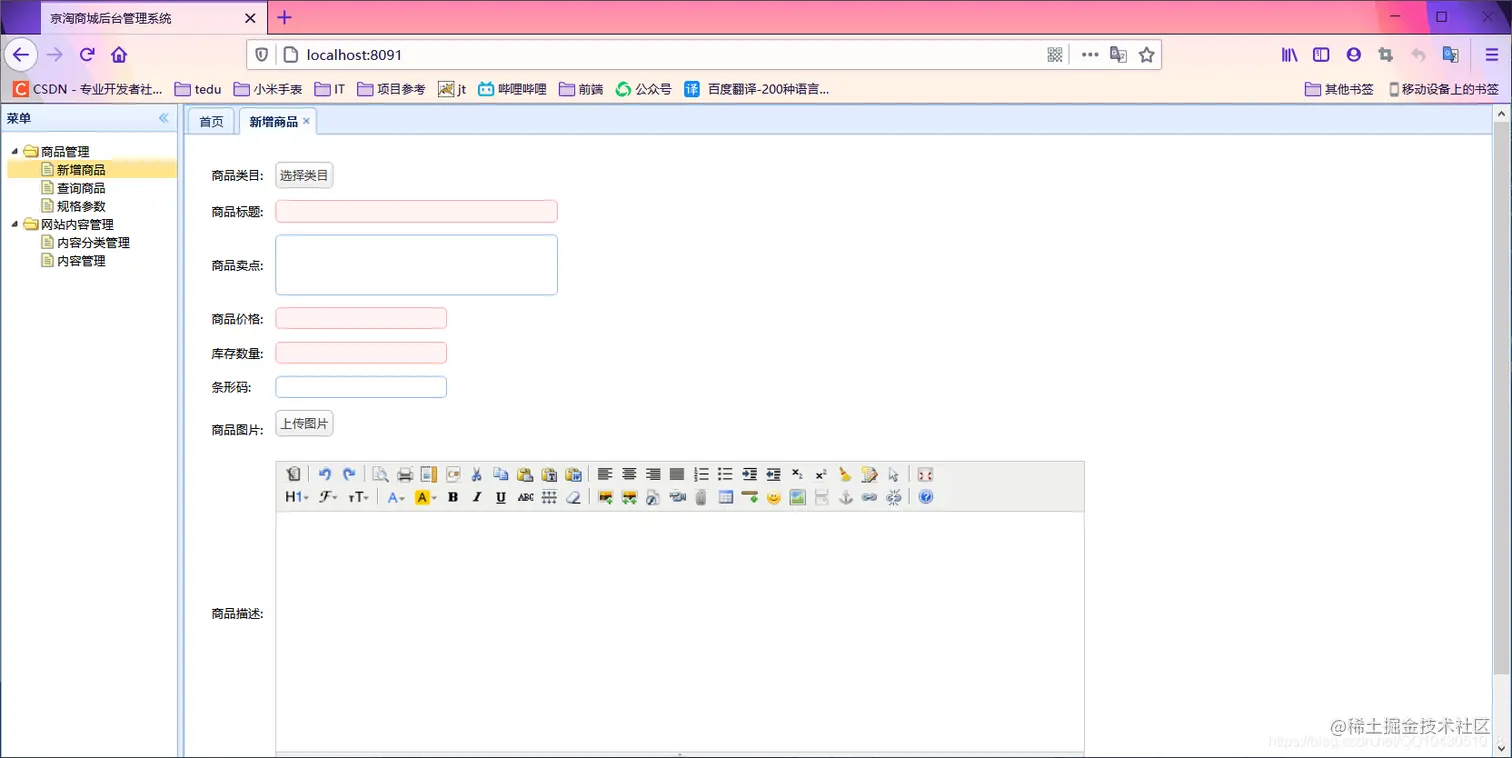Viewport: 1512px width, 758px height.
Task: Insert a numbered list
Action: coord(701,474)
